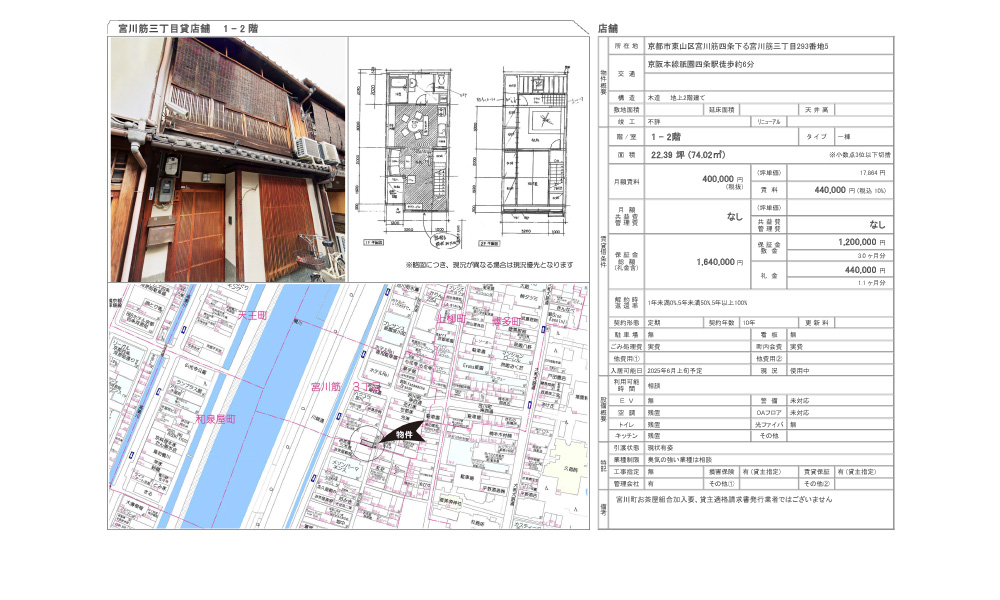Click the tax-included rent 440,000 円 (税込 10%)
This screenshot has height=600, width=1000.
[849, 190]
